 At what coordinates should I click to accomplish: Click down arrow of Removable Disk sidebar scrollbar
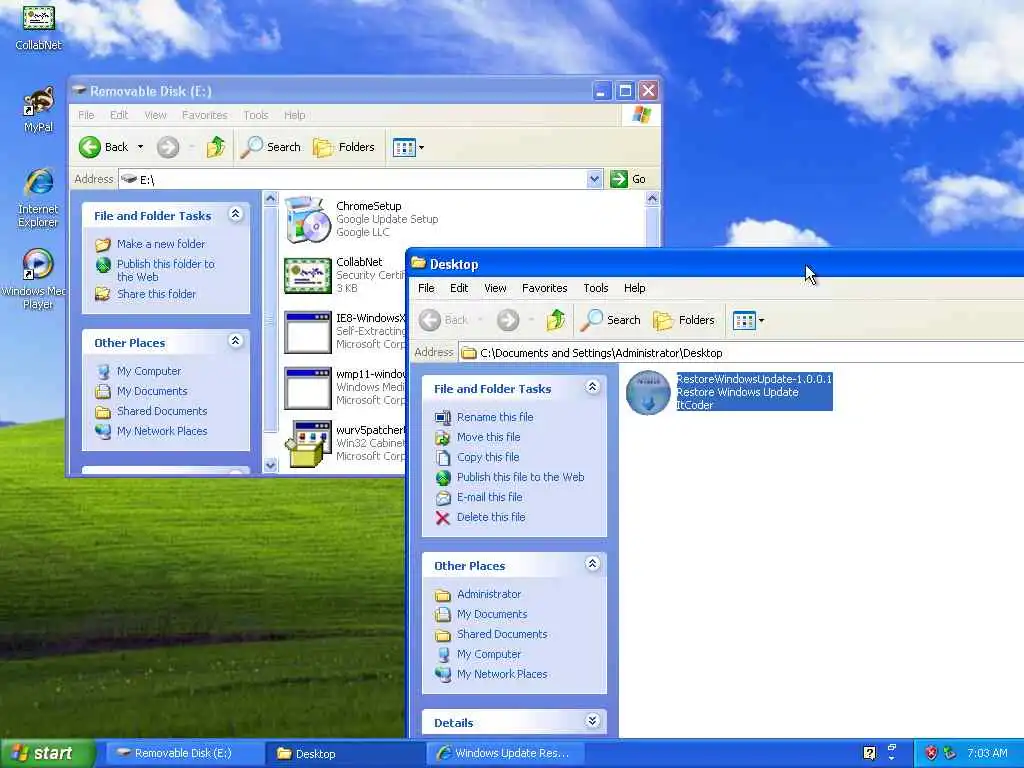click(270, 465)
